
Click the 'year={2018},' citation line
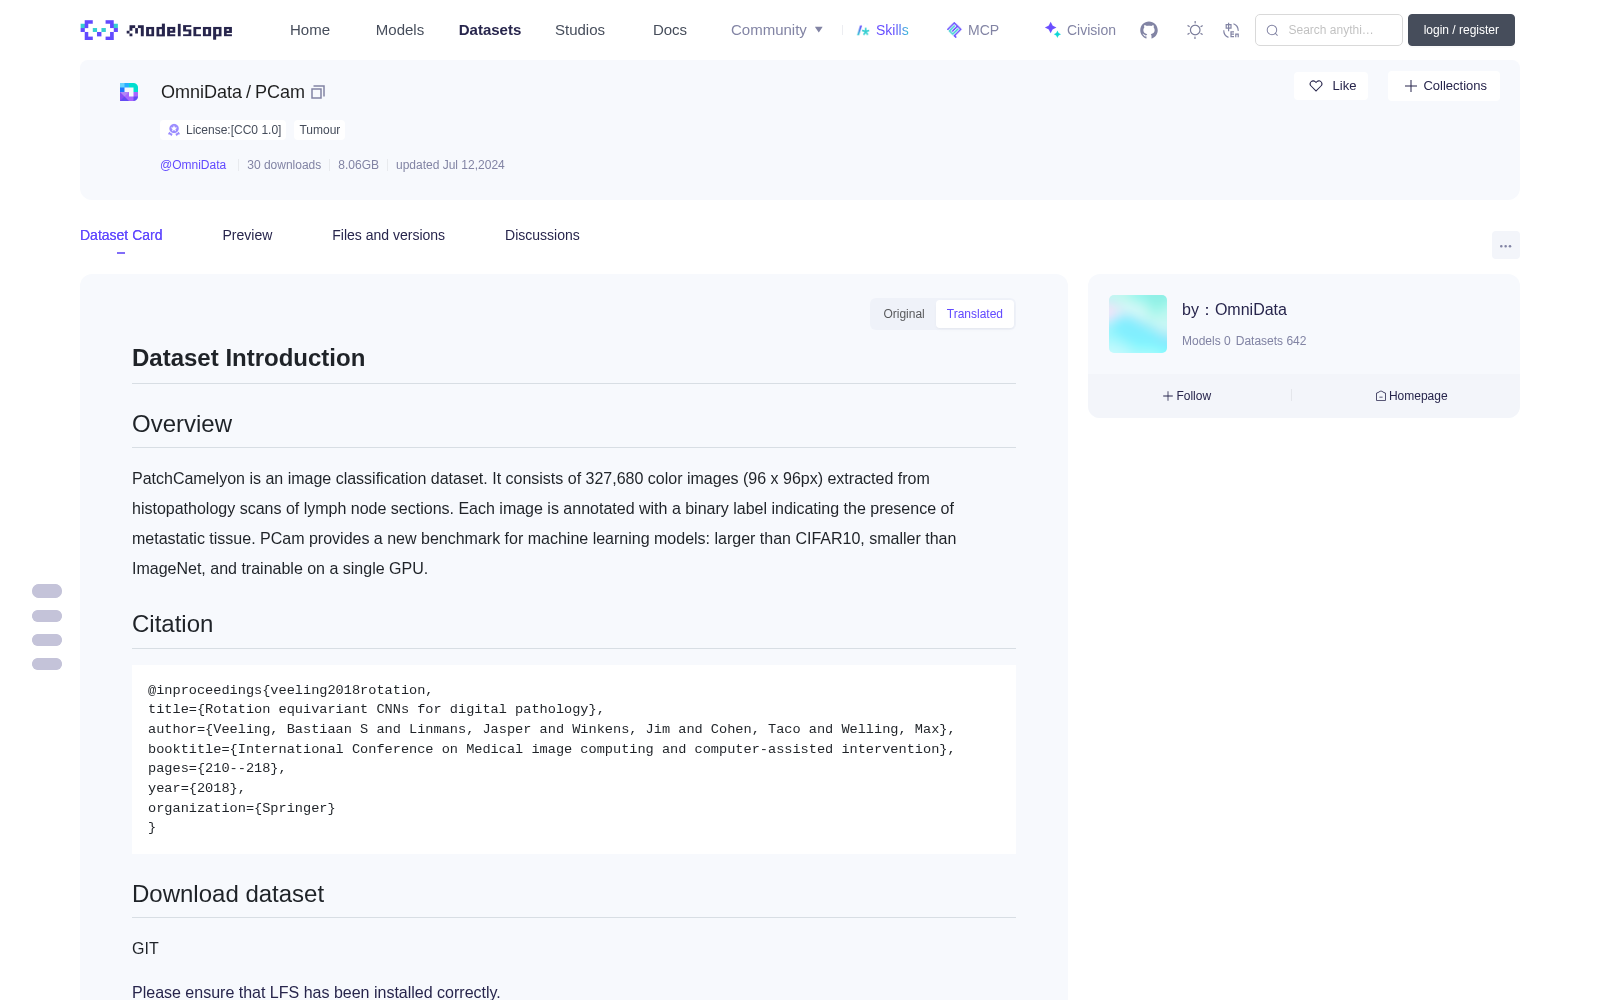tap(197, 788)
